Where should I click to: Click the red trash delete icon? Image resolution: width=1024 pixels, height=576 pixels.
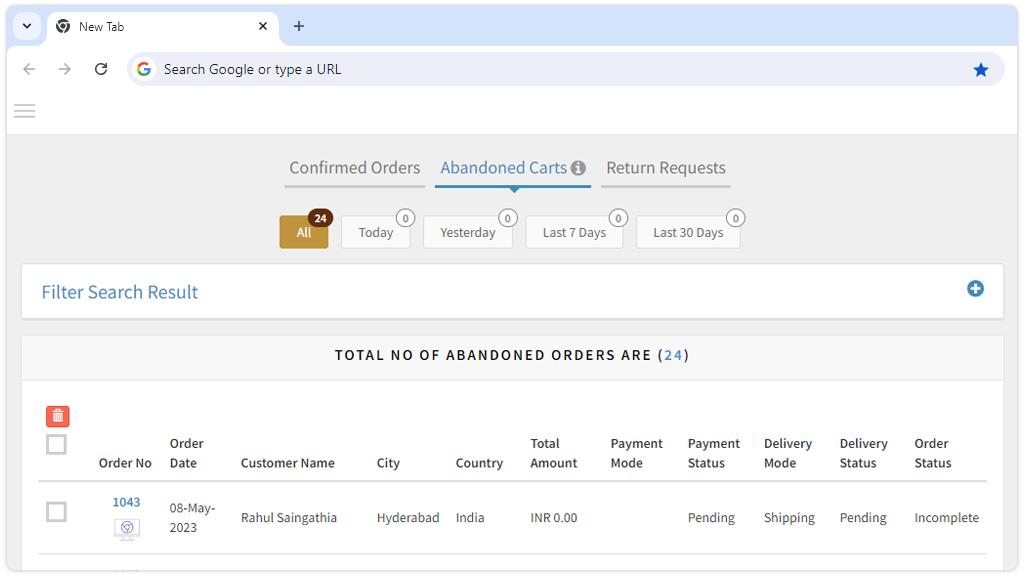coord(57,417)
